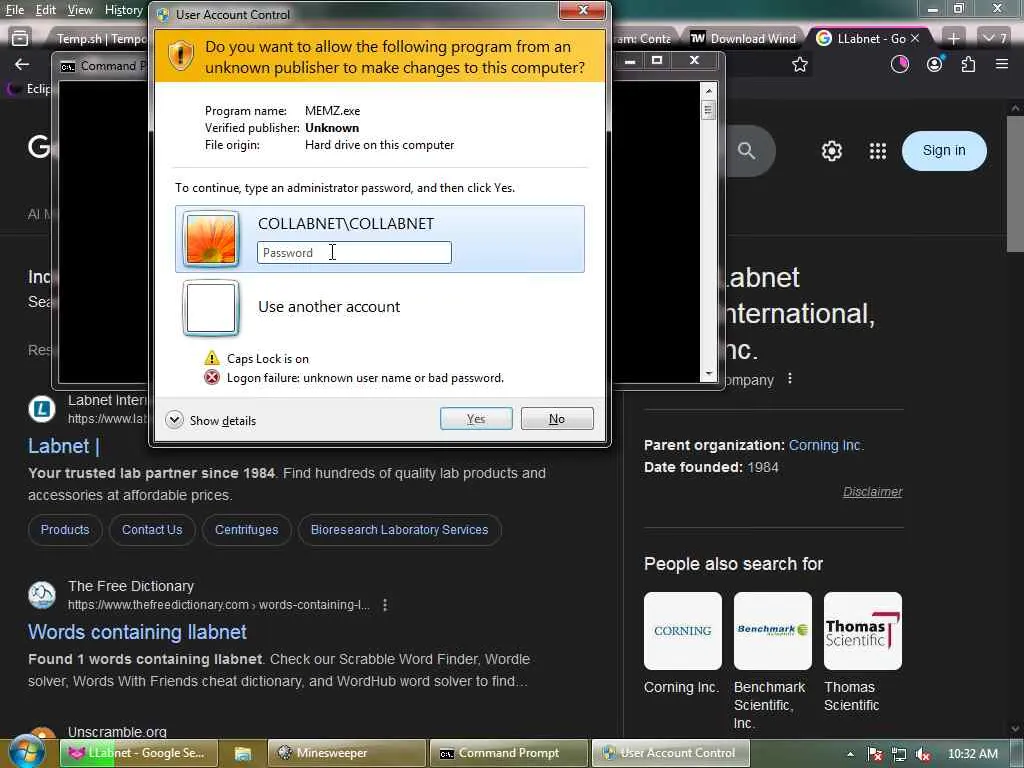Screen dimensions: 1024x768
Task: Click the Contact Us sitelink chip
Action: coord(152,530)
